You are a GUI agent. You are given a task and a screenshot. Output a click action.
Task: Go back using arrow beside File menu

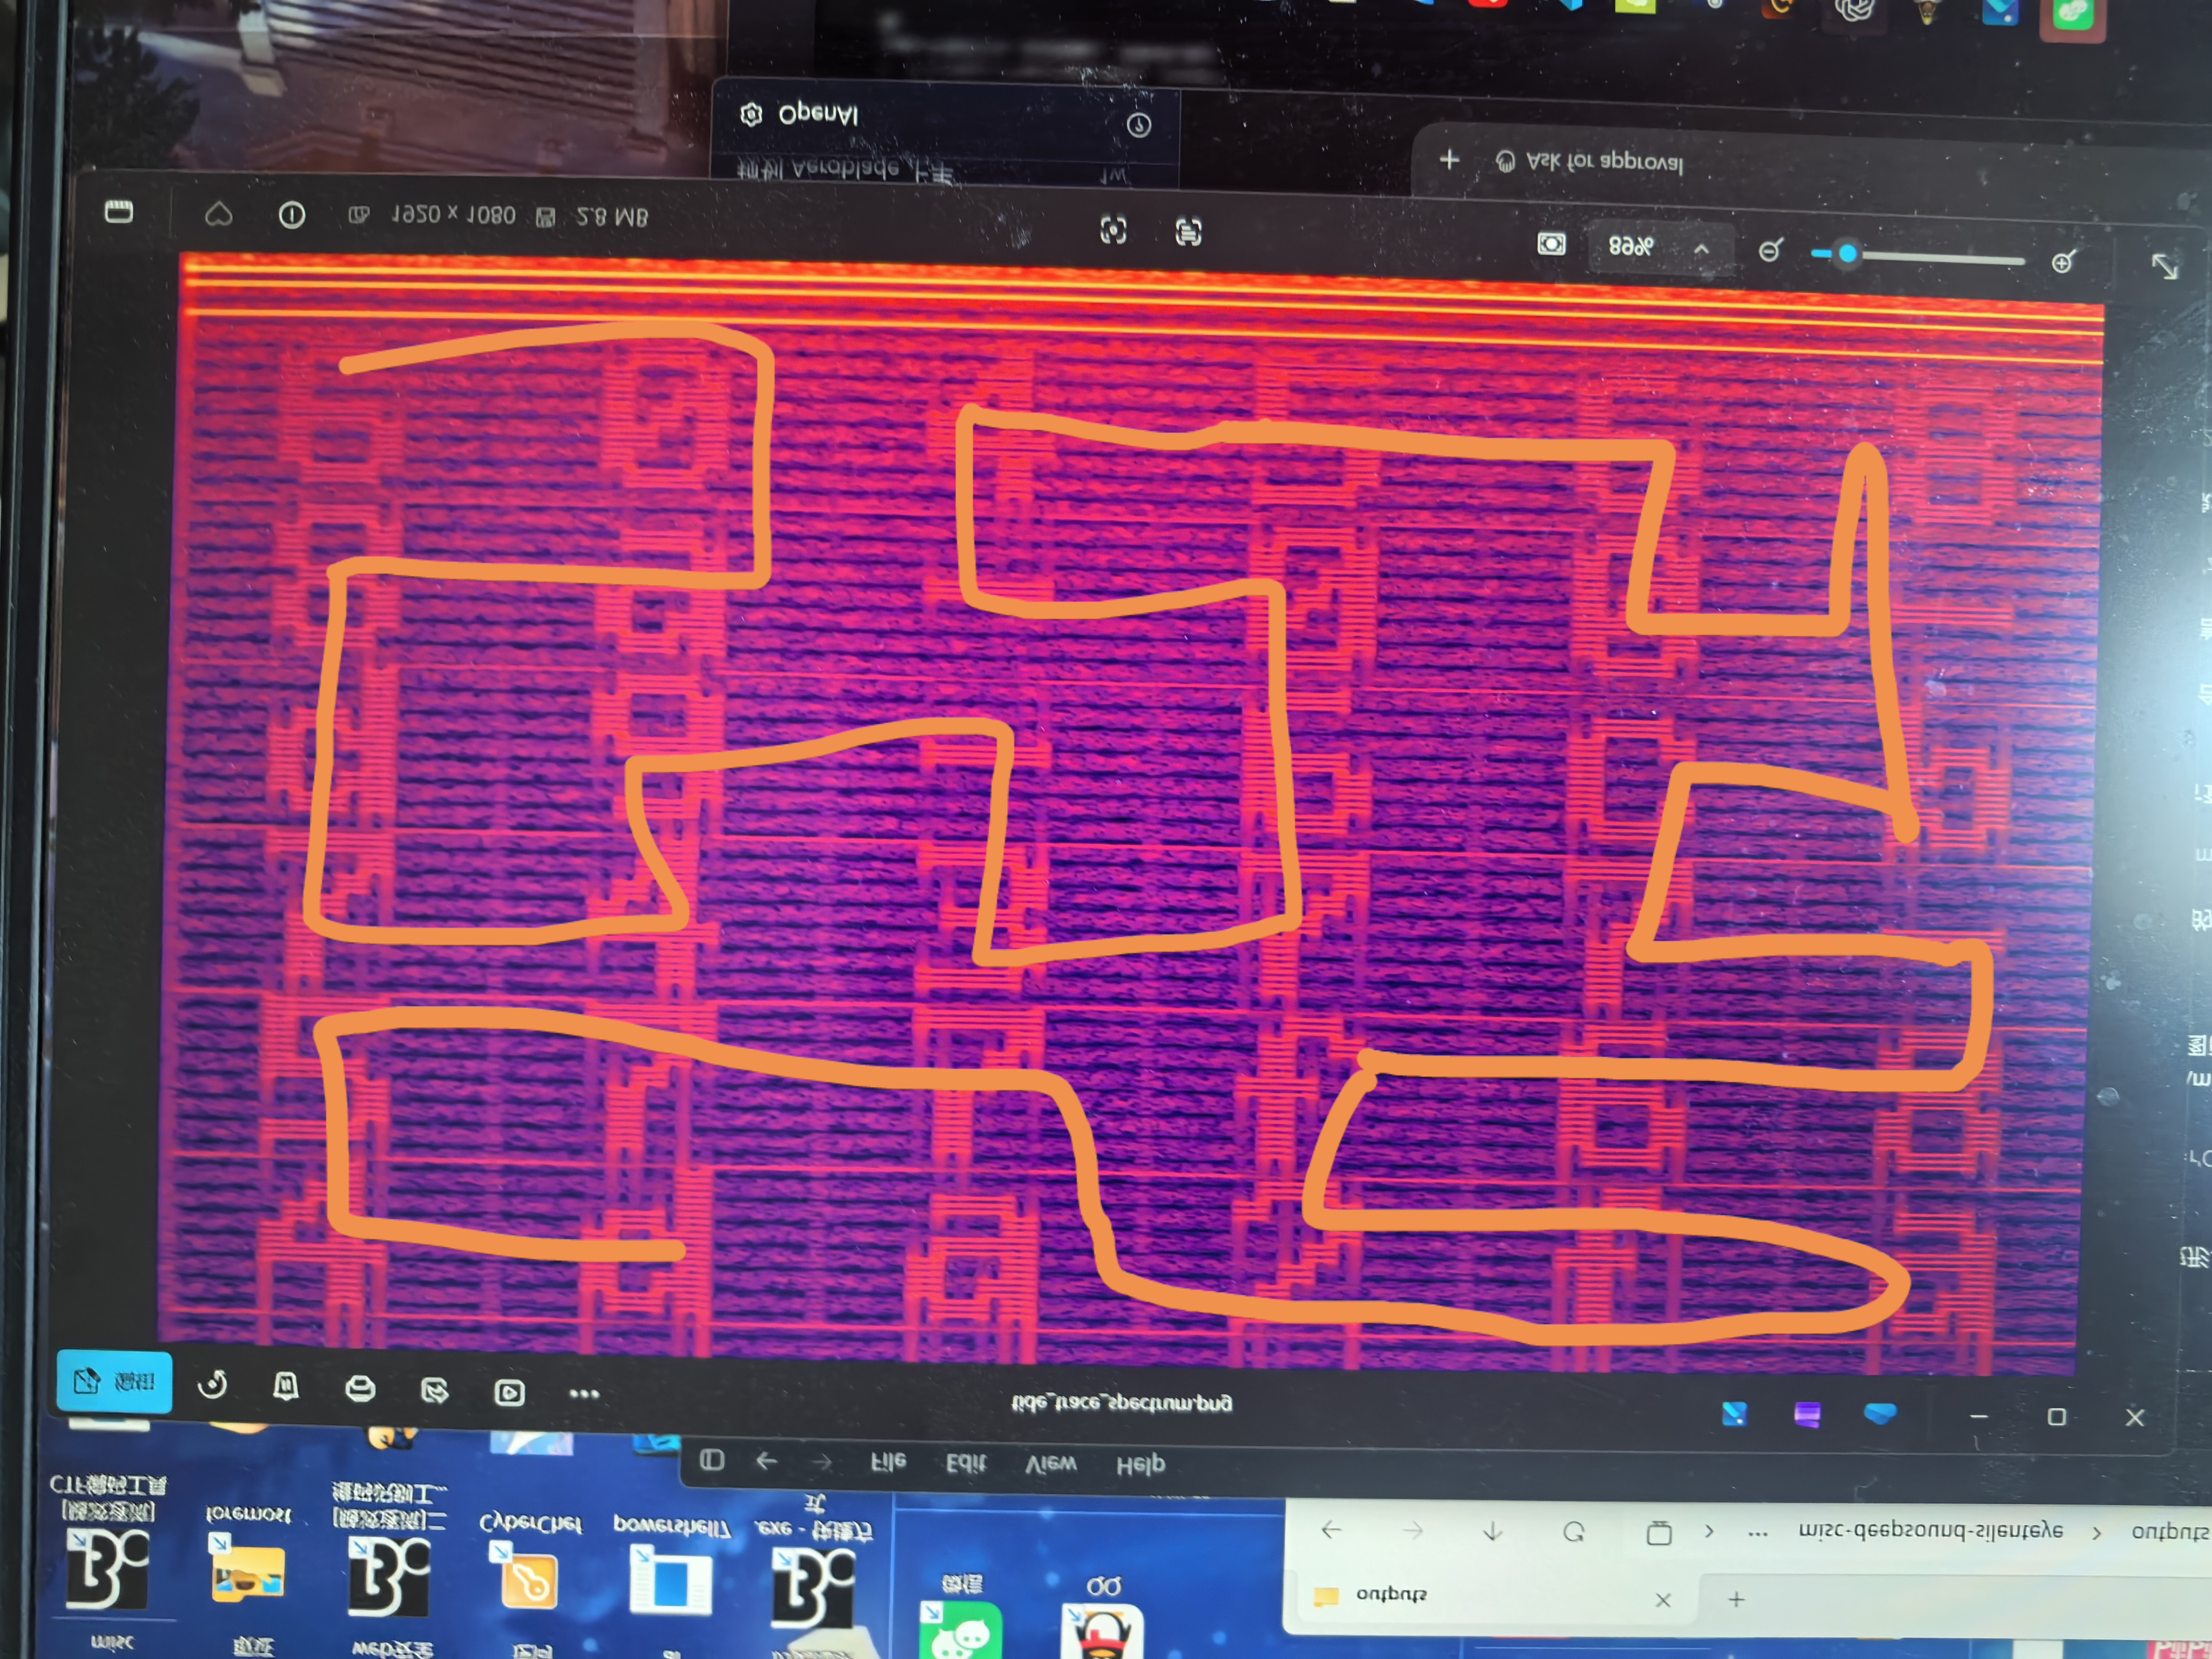tap(767, 1461)
